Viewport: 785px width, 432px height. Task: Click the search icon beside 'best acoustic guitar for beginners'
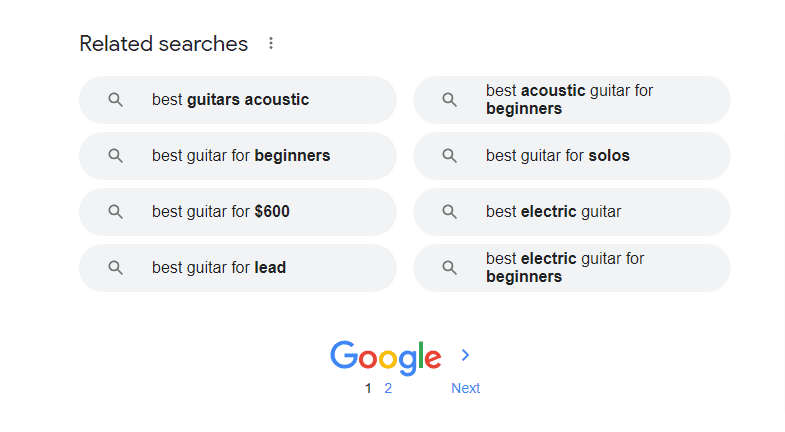coord(450,100)
